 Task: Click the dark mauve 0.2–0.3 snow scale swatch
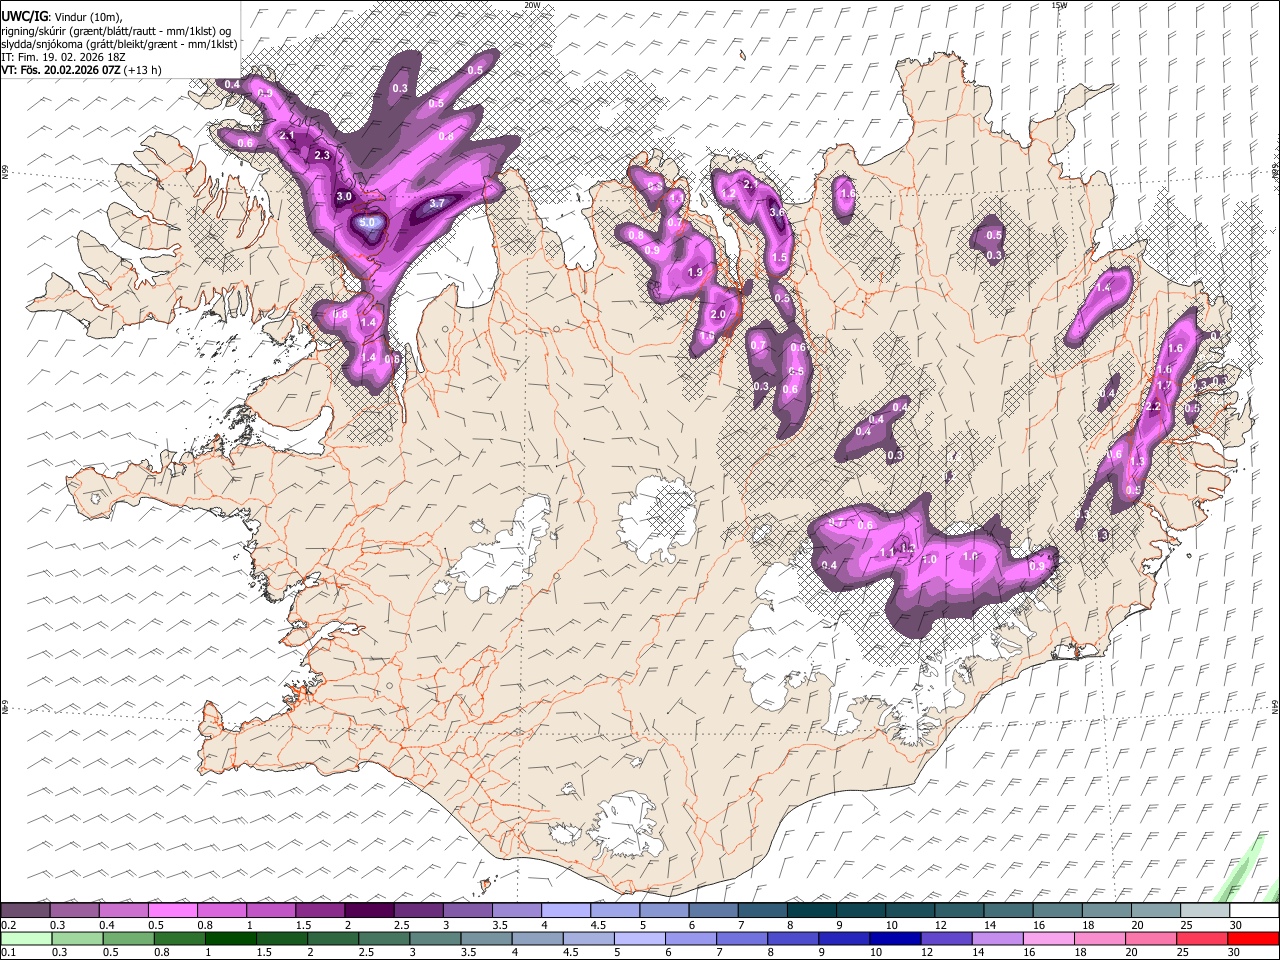[x=26, y=911]
